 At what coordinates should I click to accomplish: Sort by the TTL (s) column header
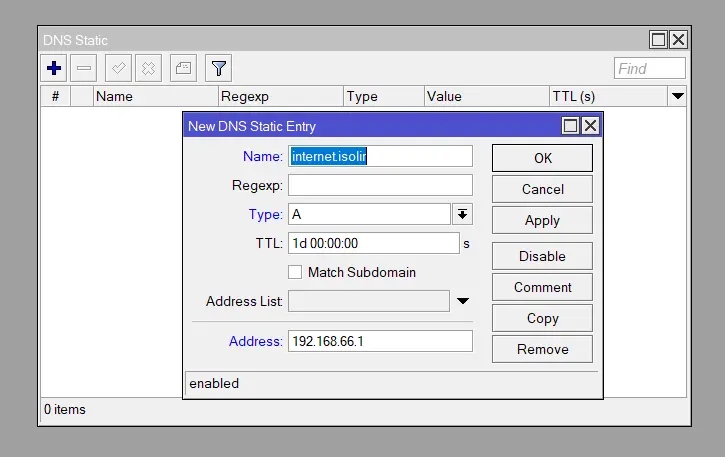coord(605,97)
